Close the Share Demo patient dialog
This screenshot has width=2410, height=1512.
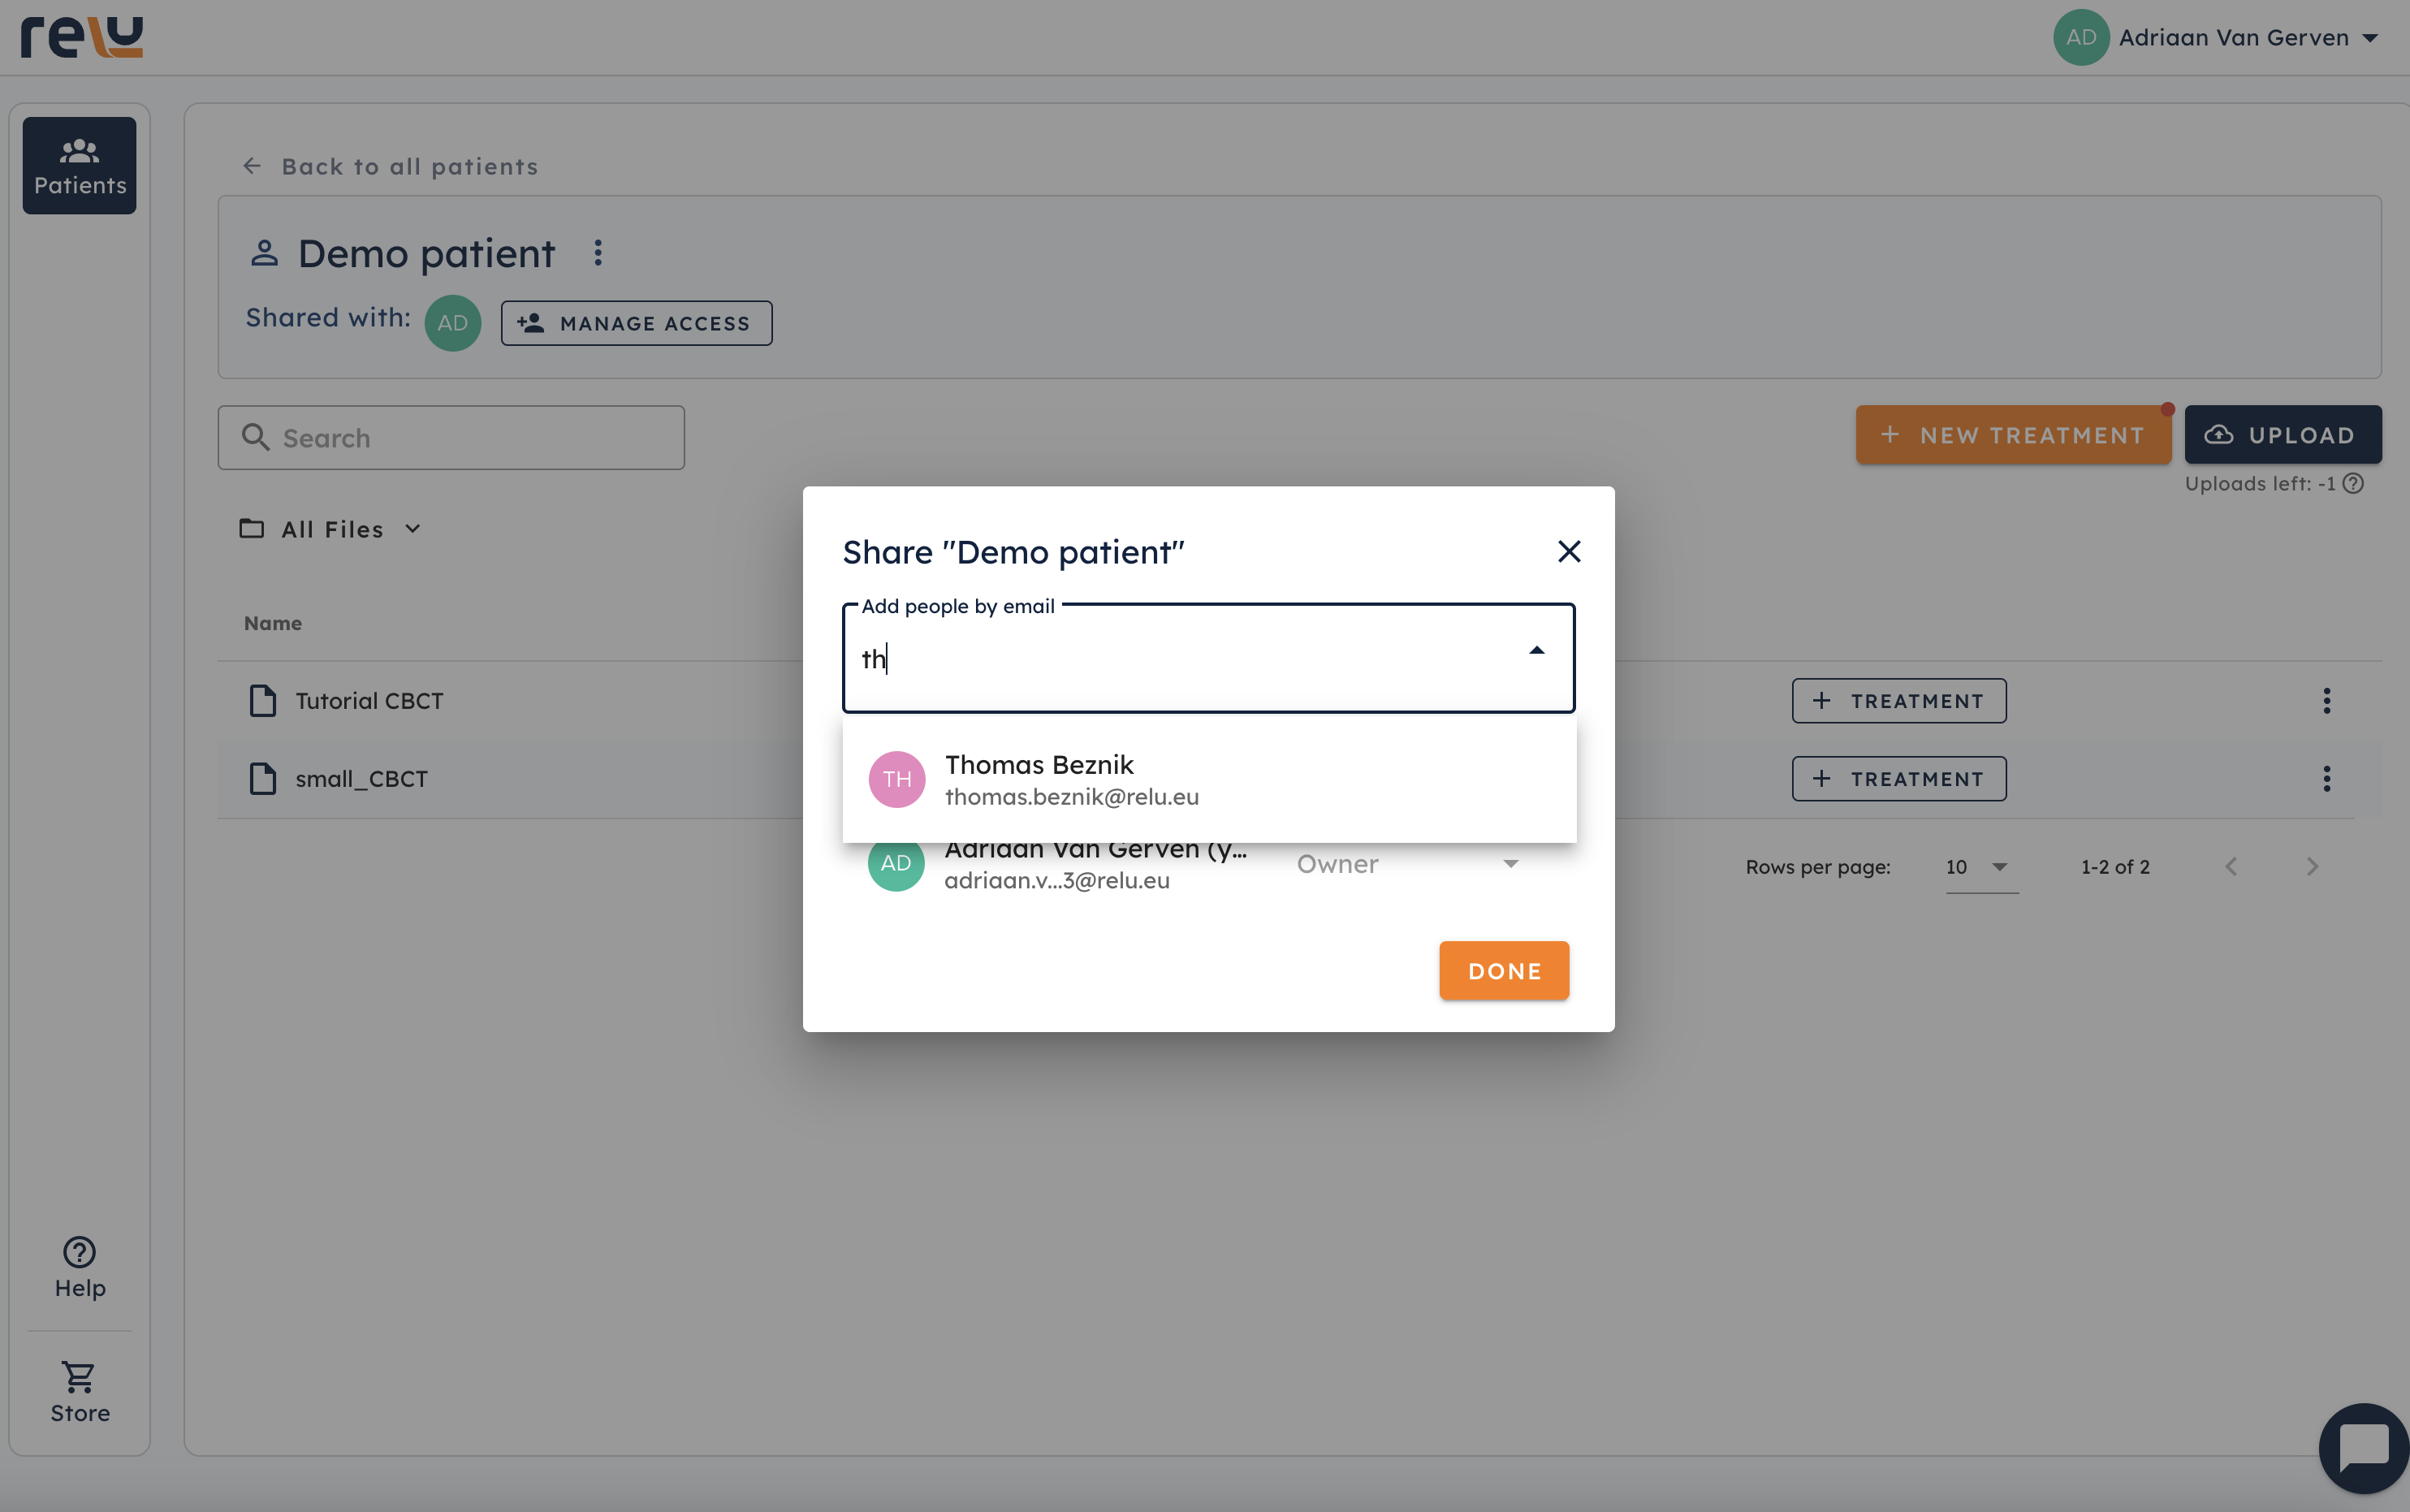(x=1568, y=551)
